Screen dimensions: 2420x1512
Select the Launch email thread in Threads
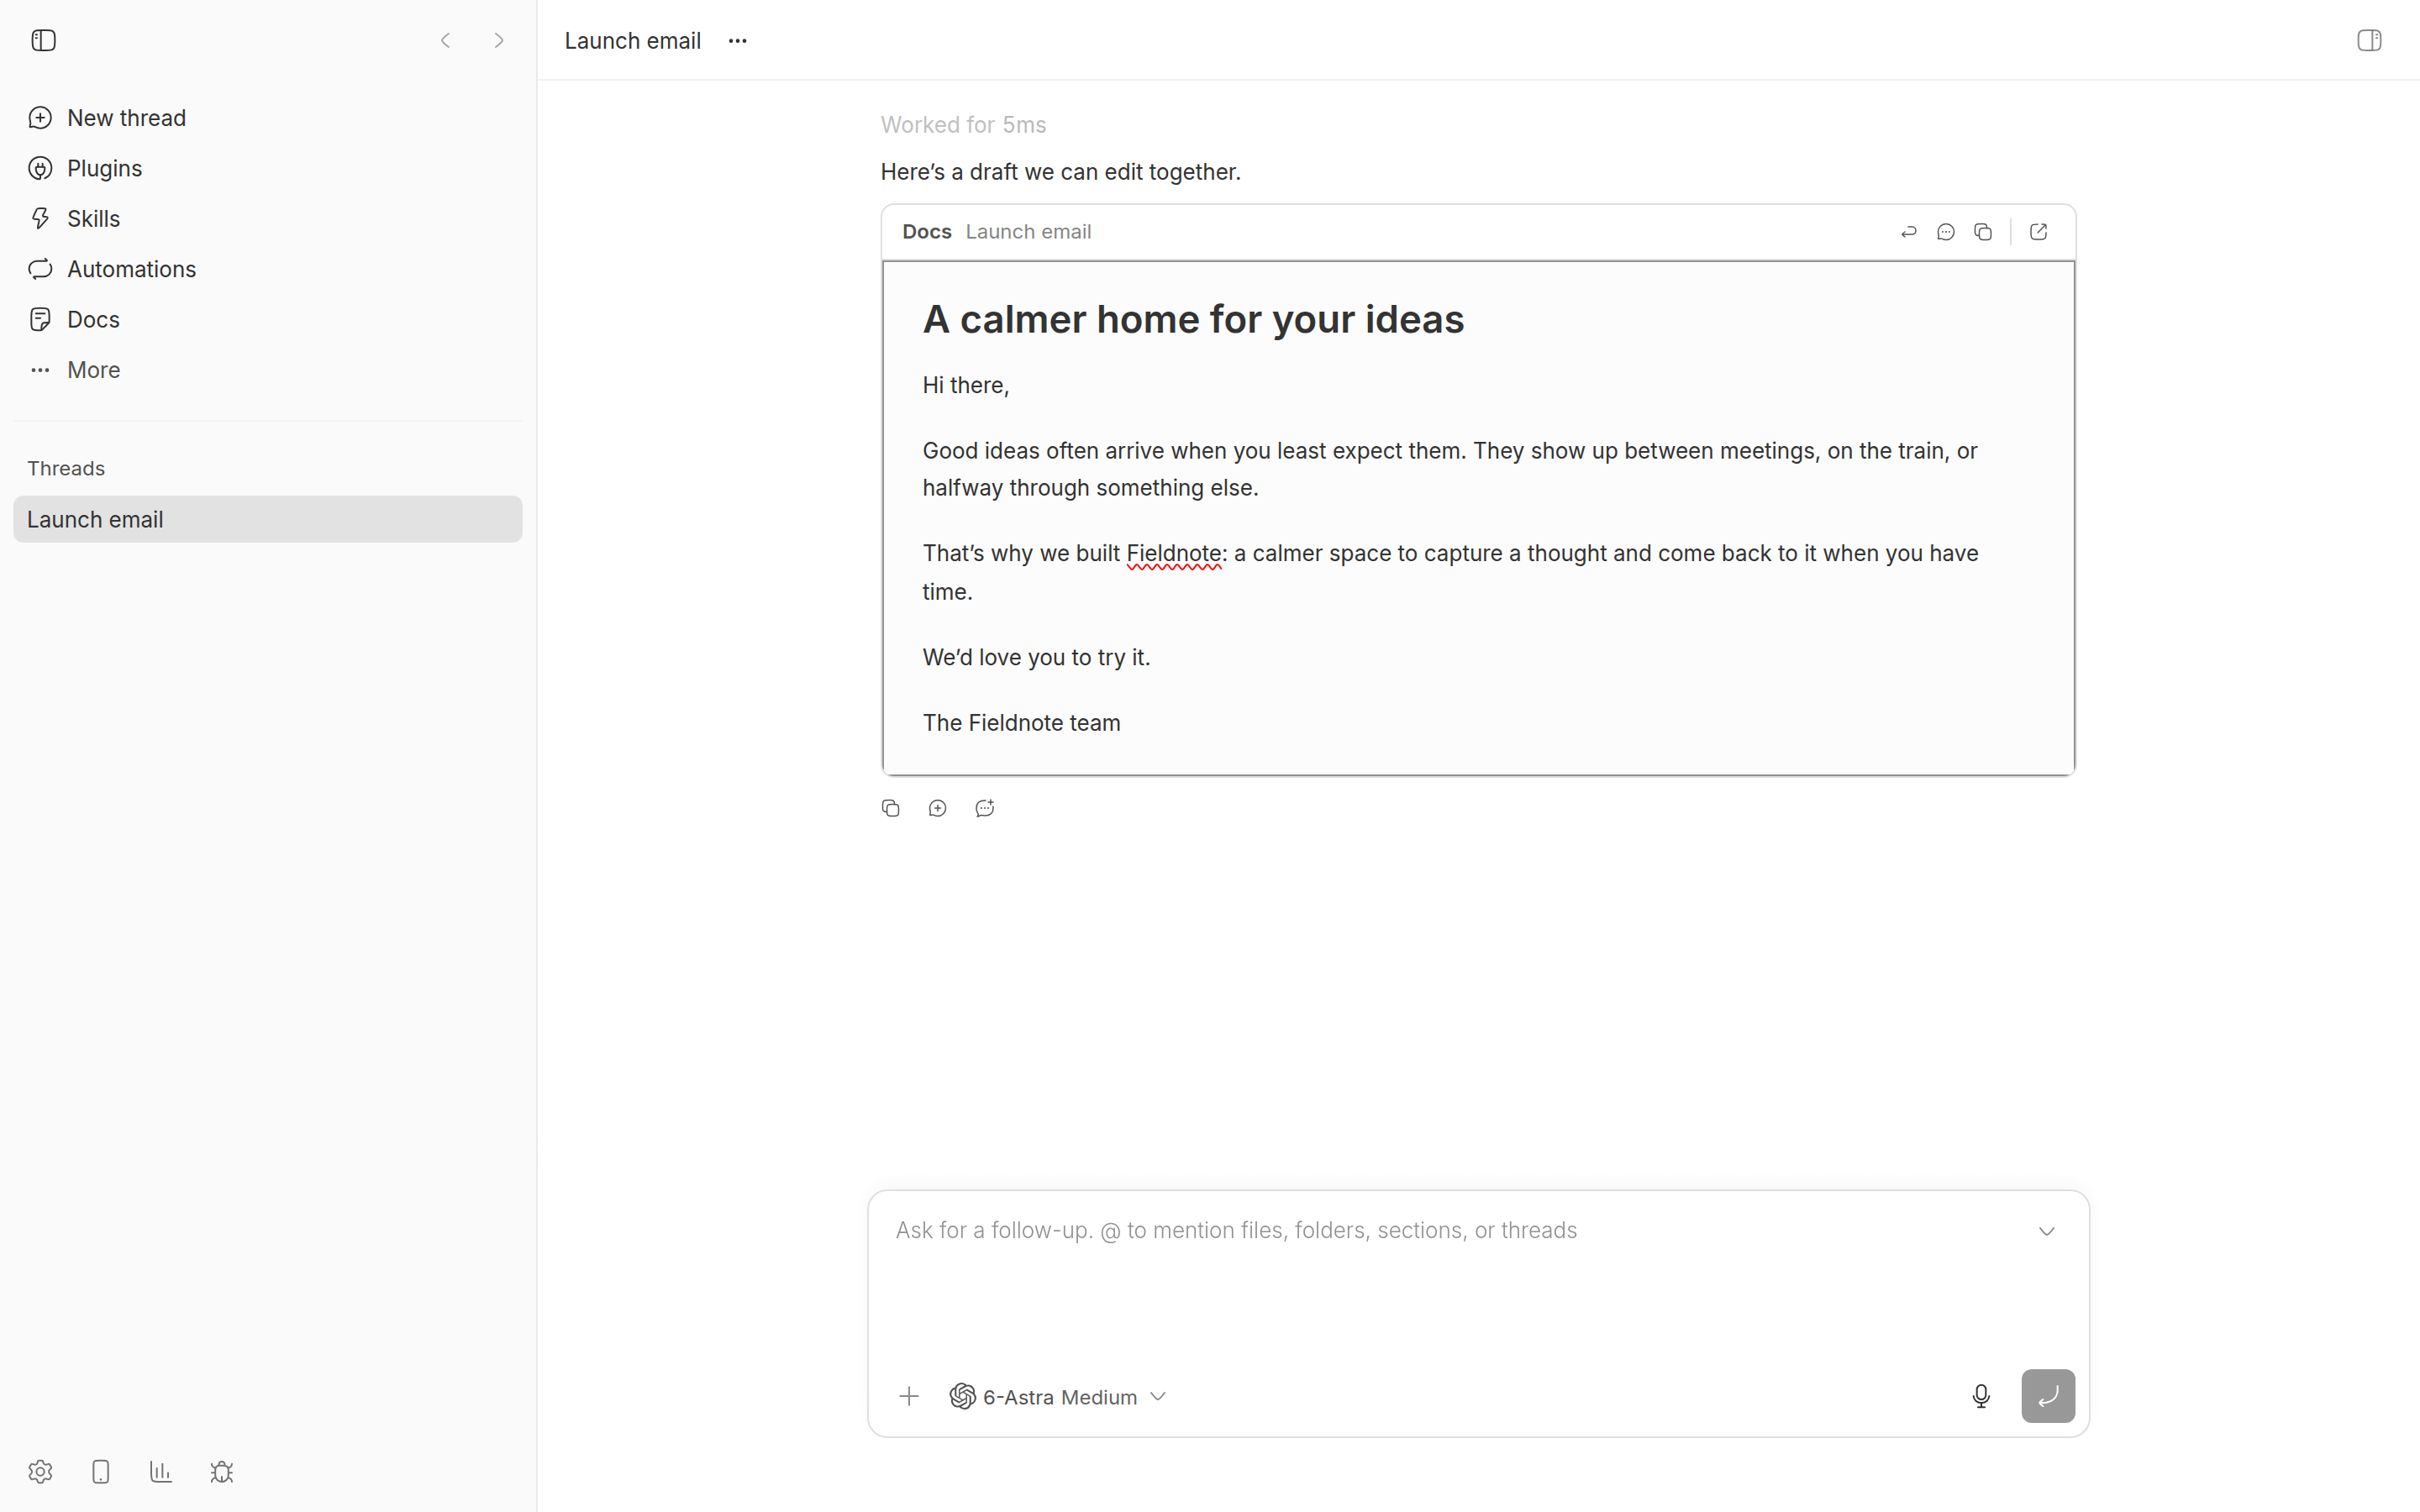tap(268, 519)
